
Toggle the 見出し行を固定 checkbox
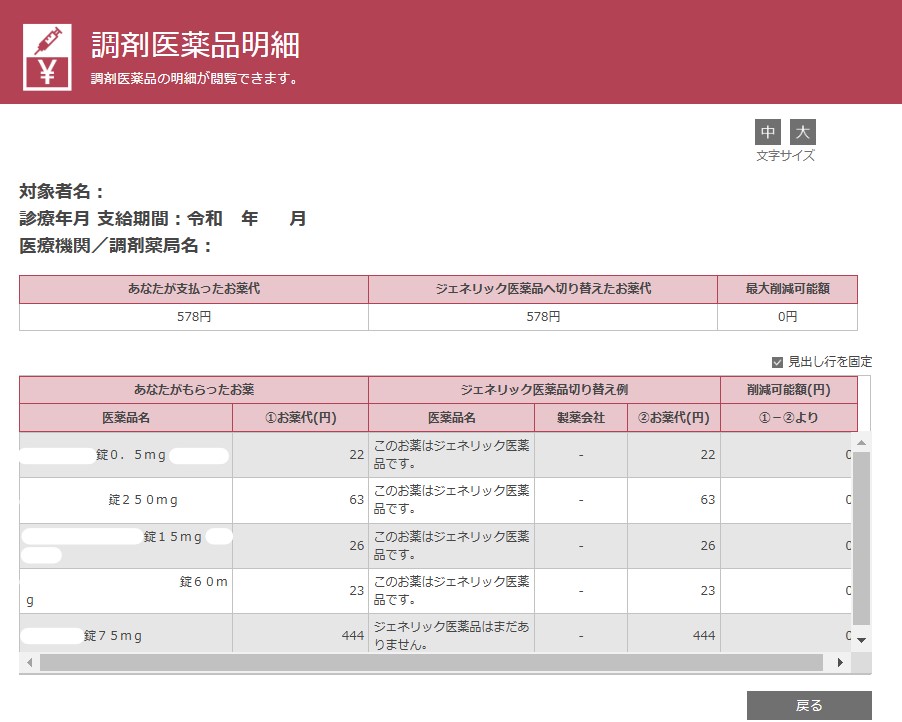(x=777, y=362)
